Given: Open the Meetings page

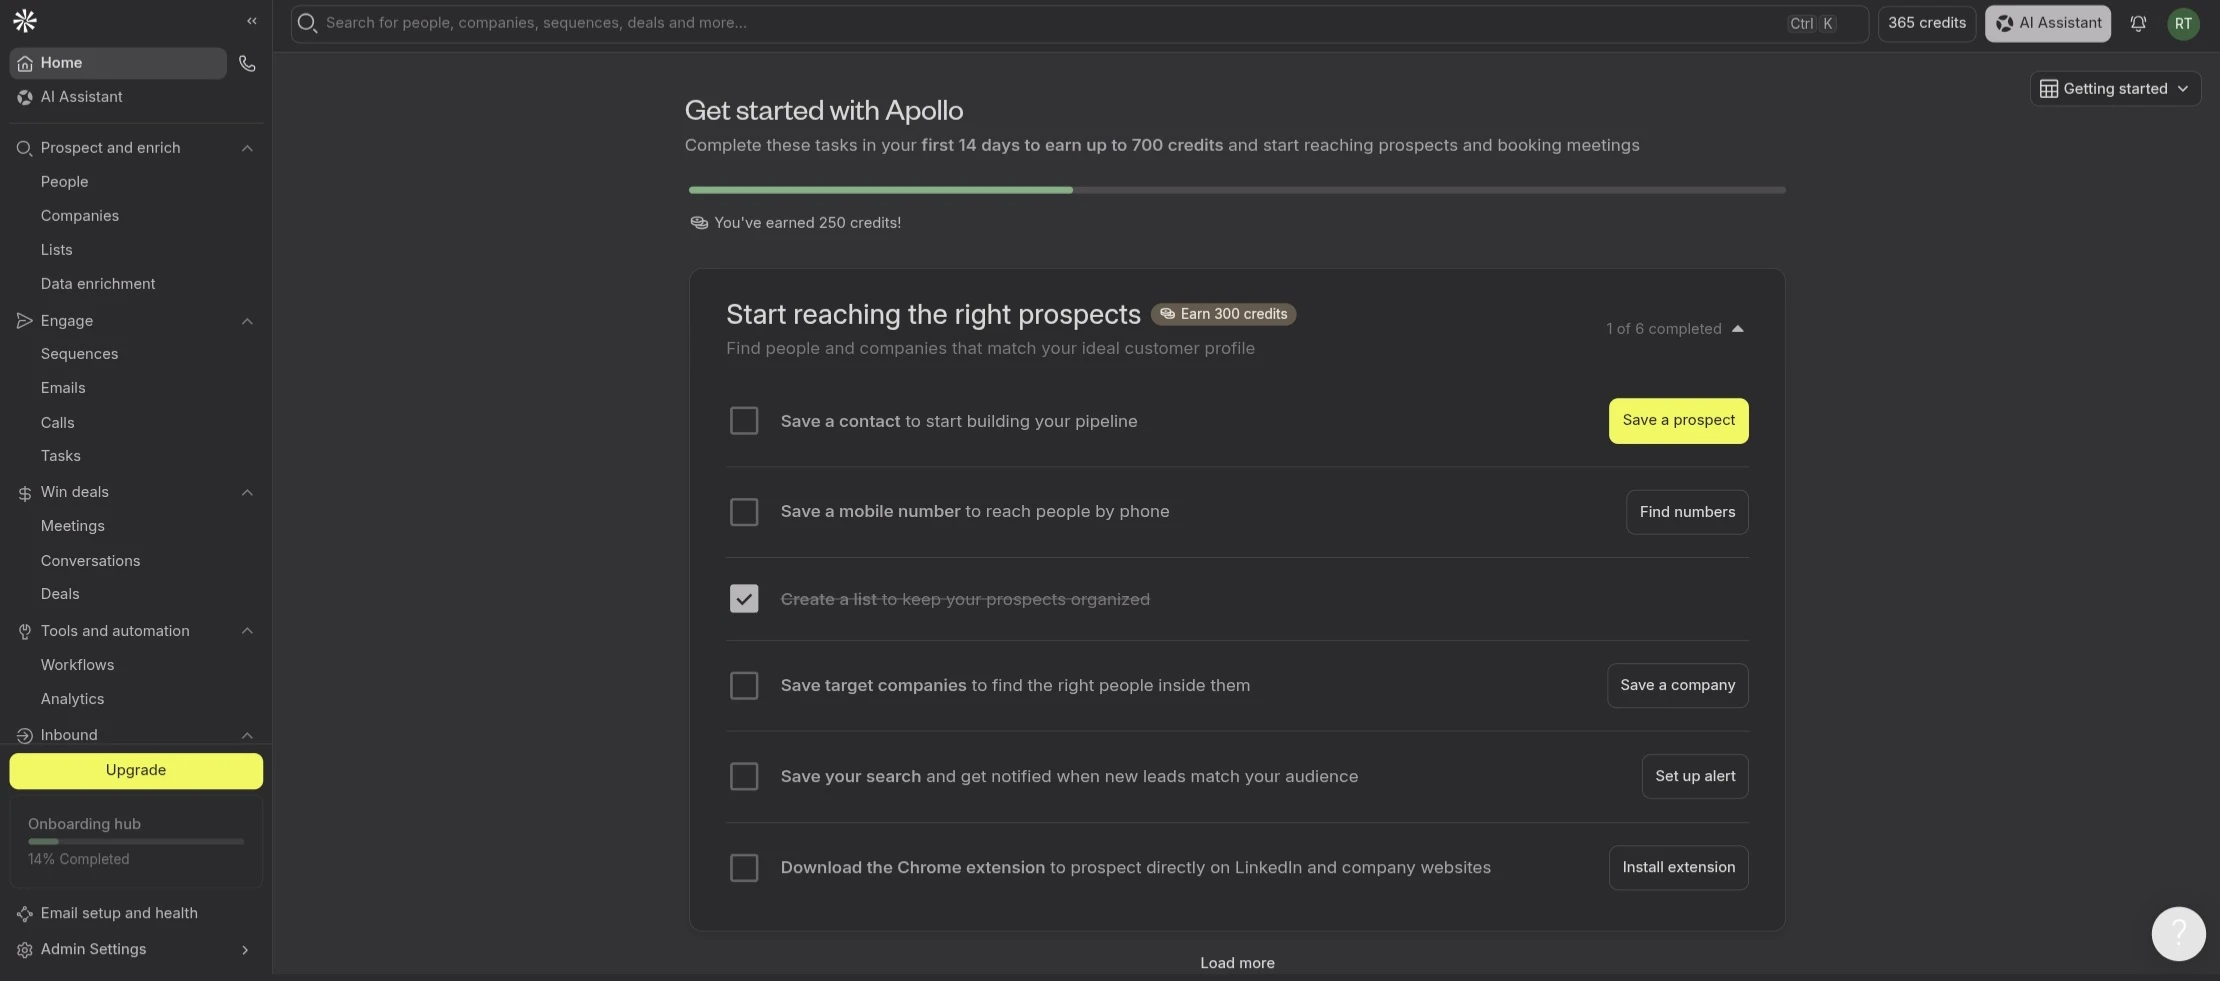Looking at the screenshot, I should (72, 526).
